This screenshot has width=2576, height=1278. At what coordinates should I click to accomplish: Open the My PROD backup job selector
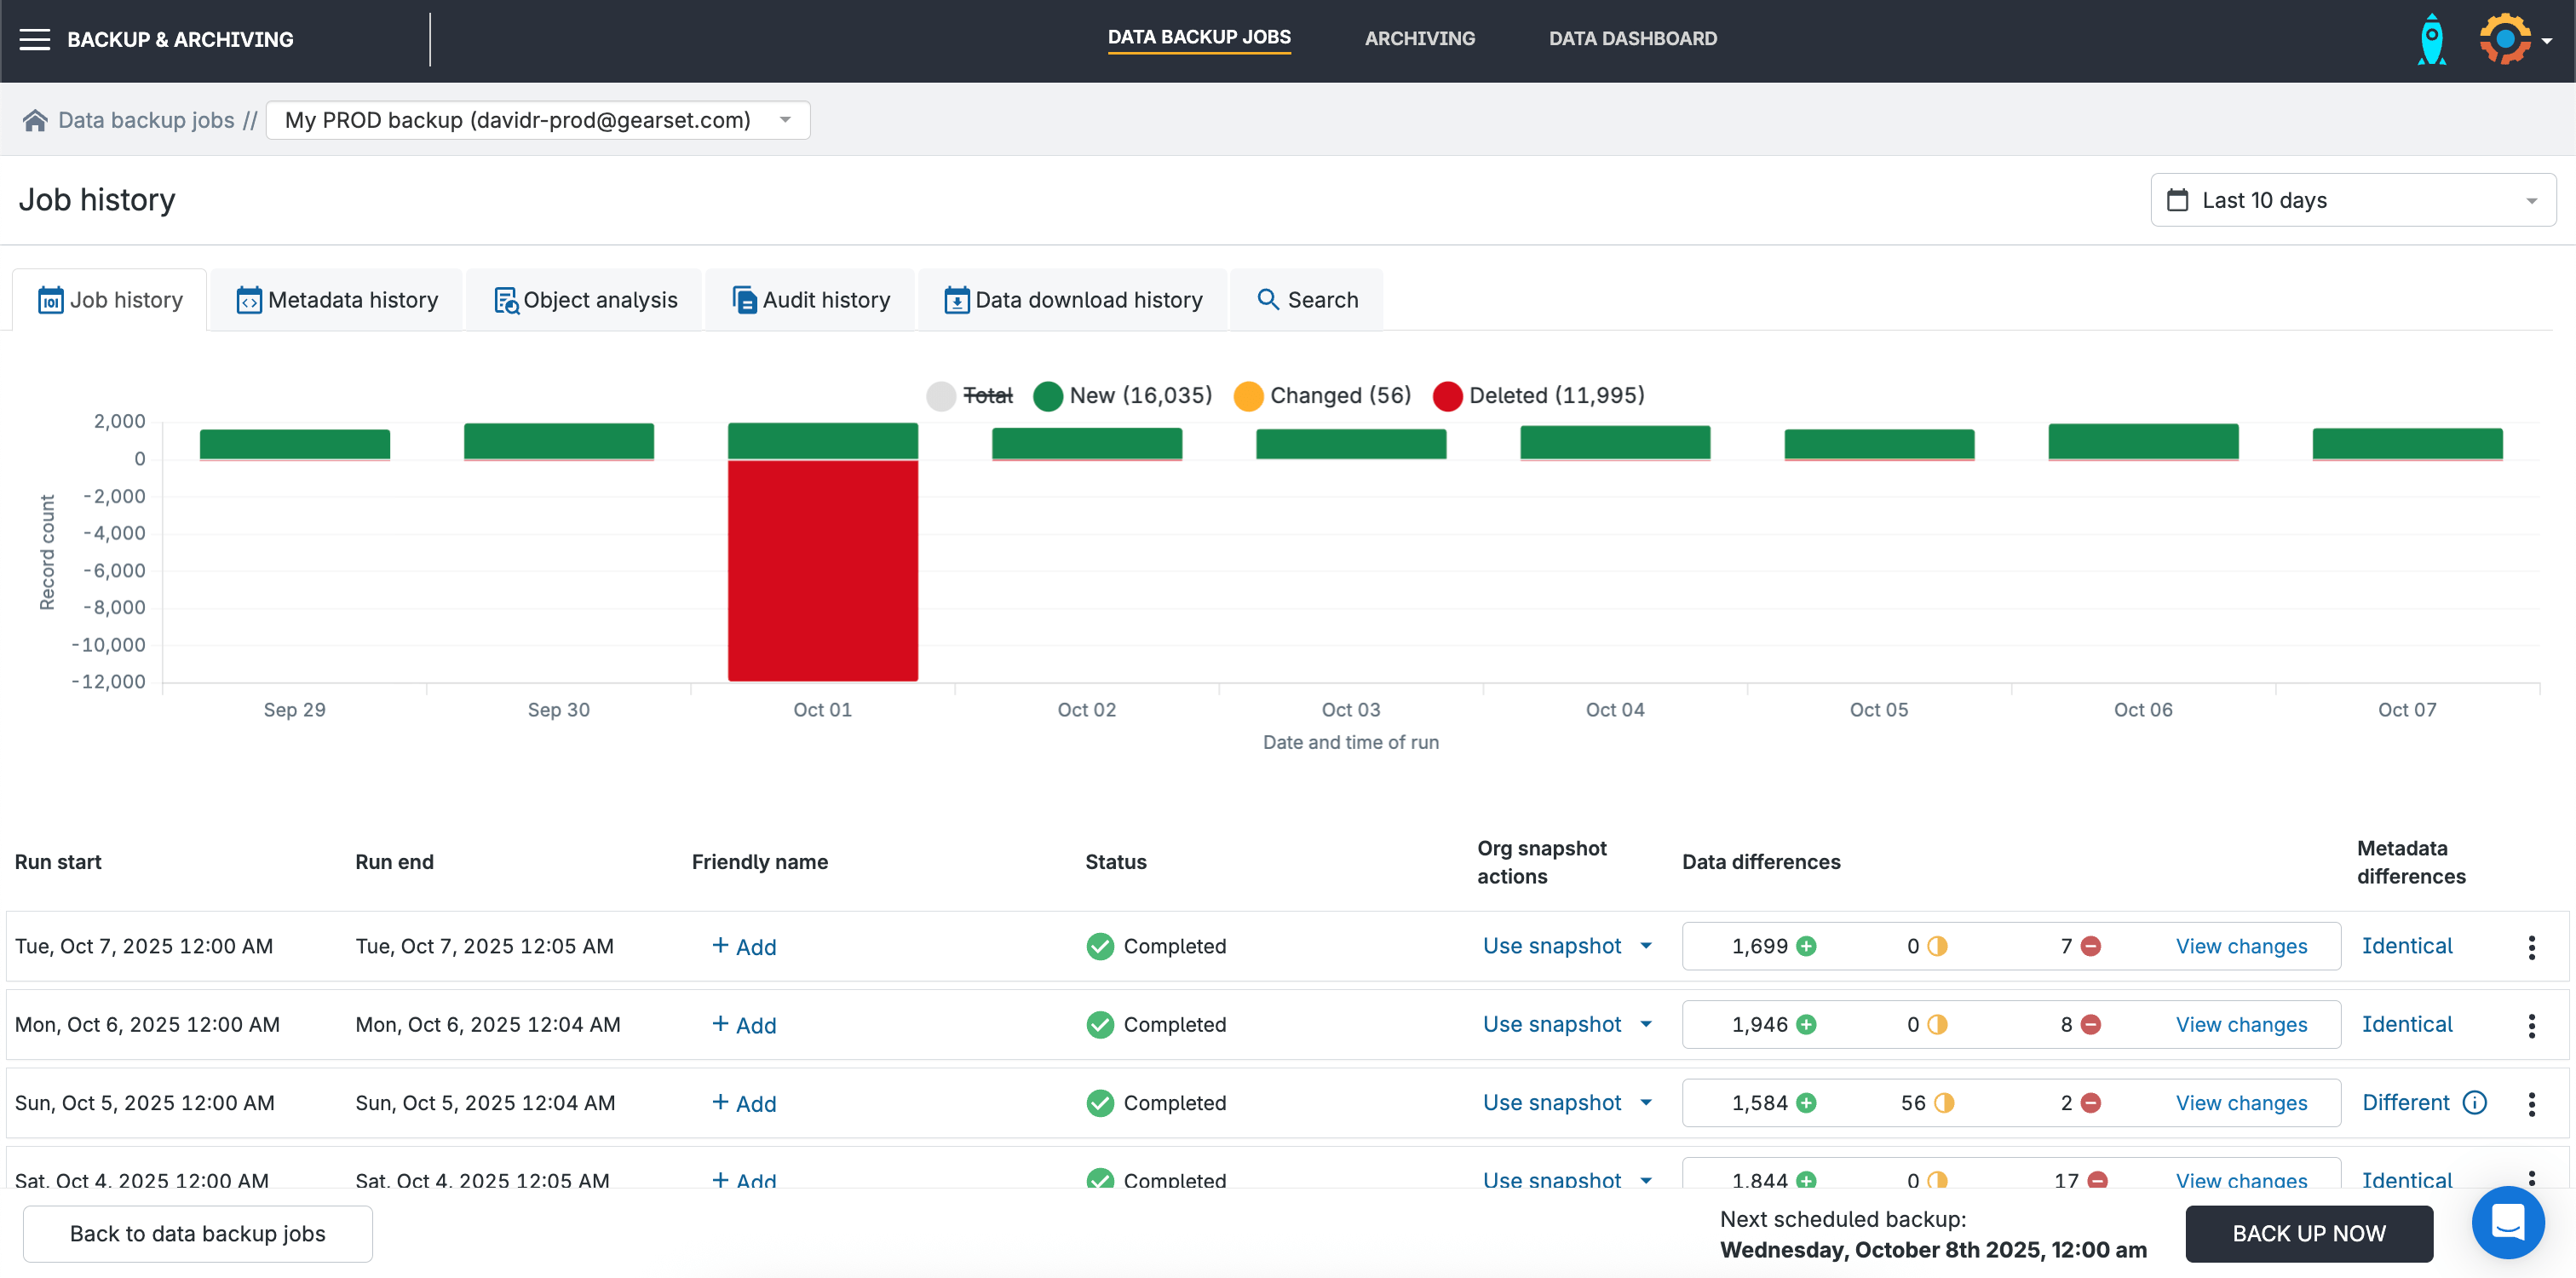(538, 120)
